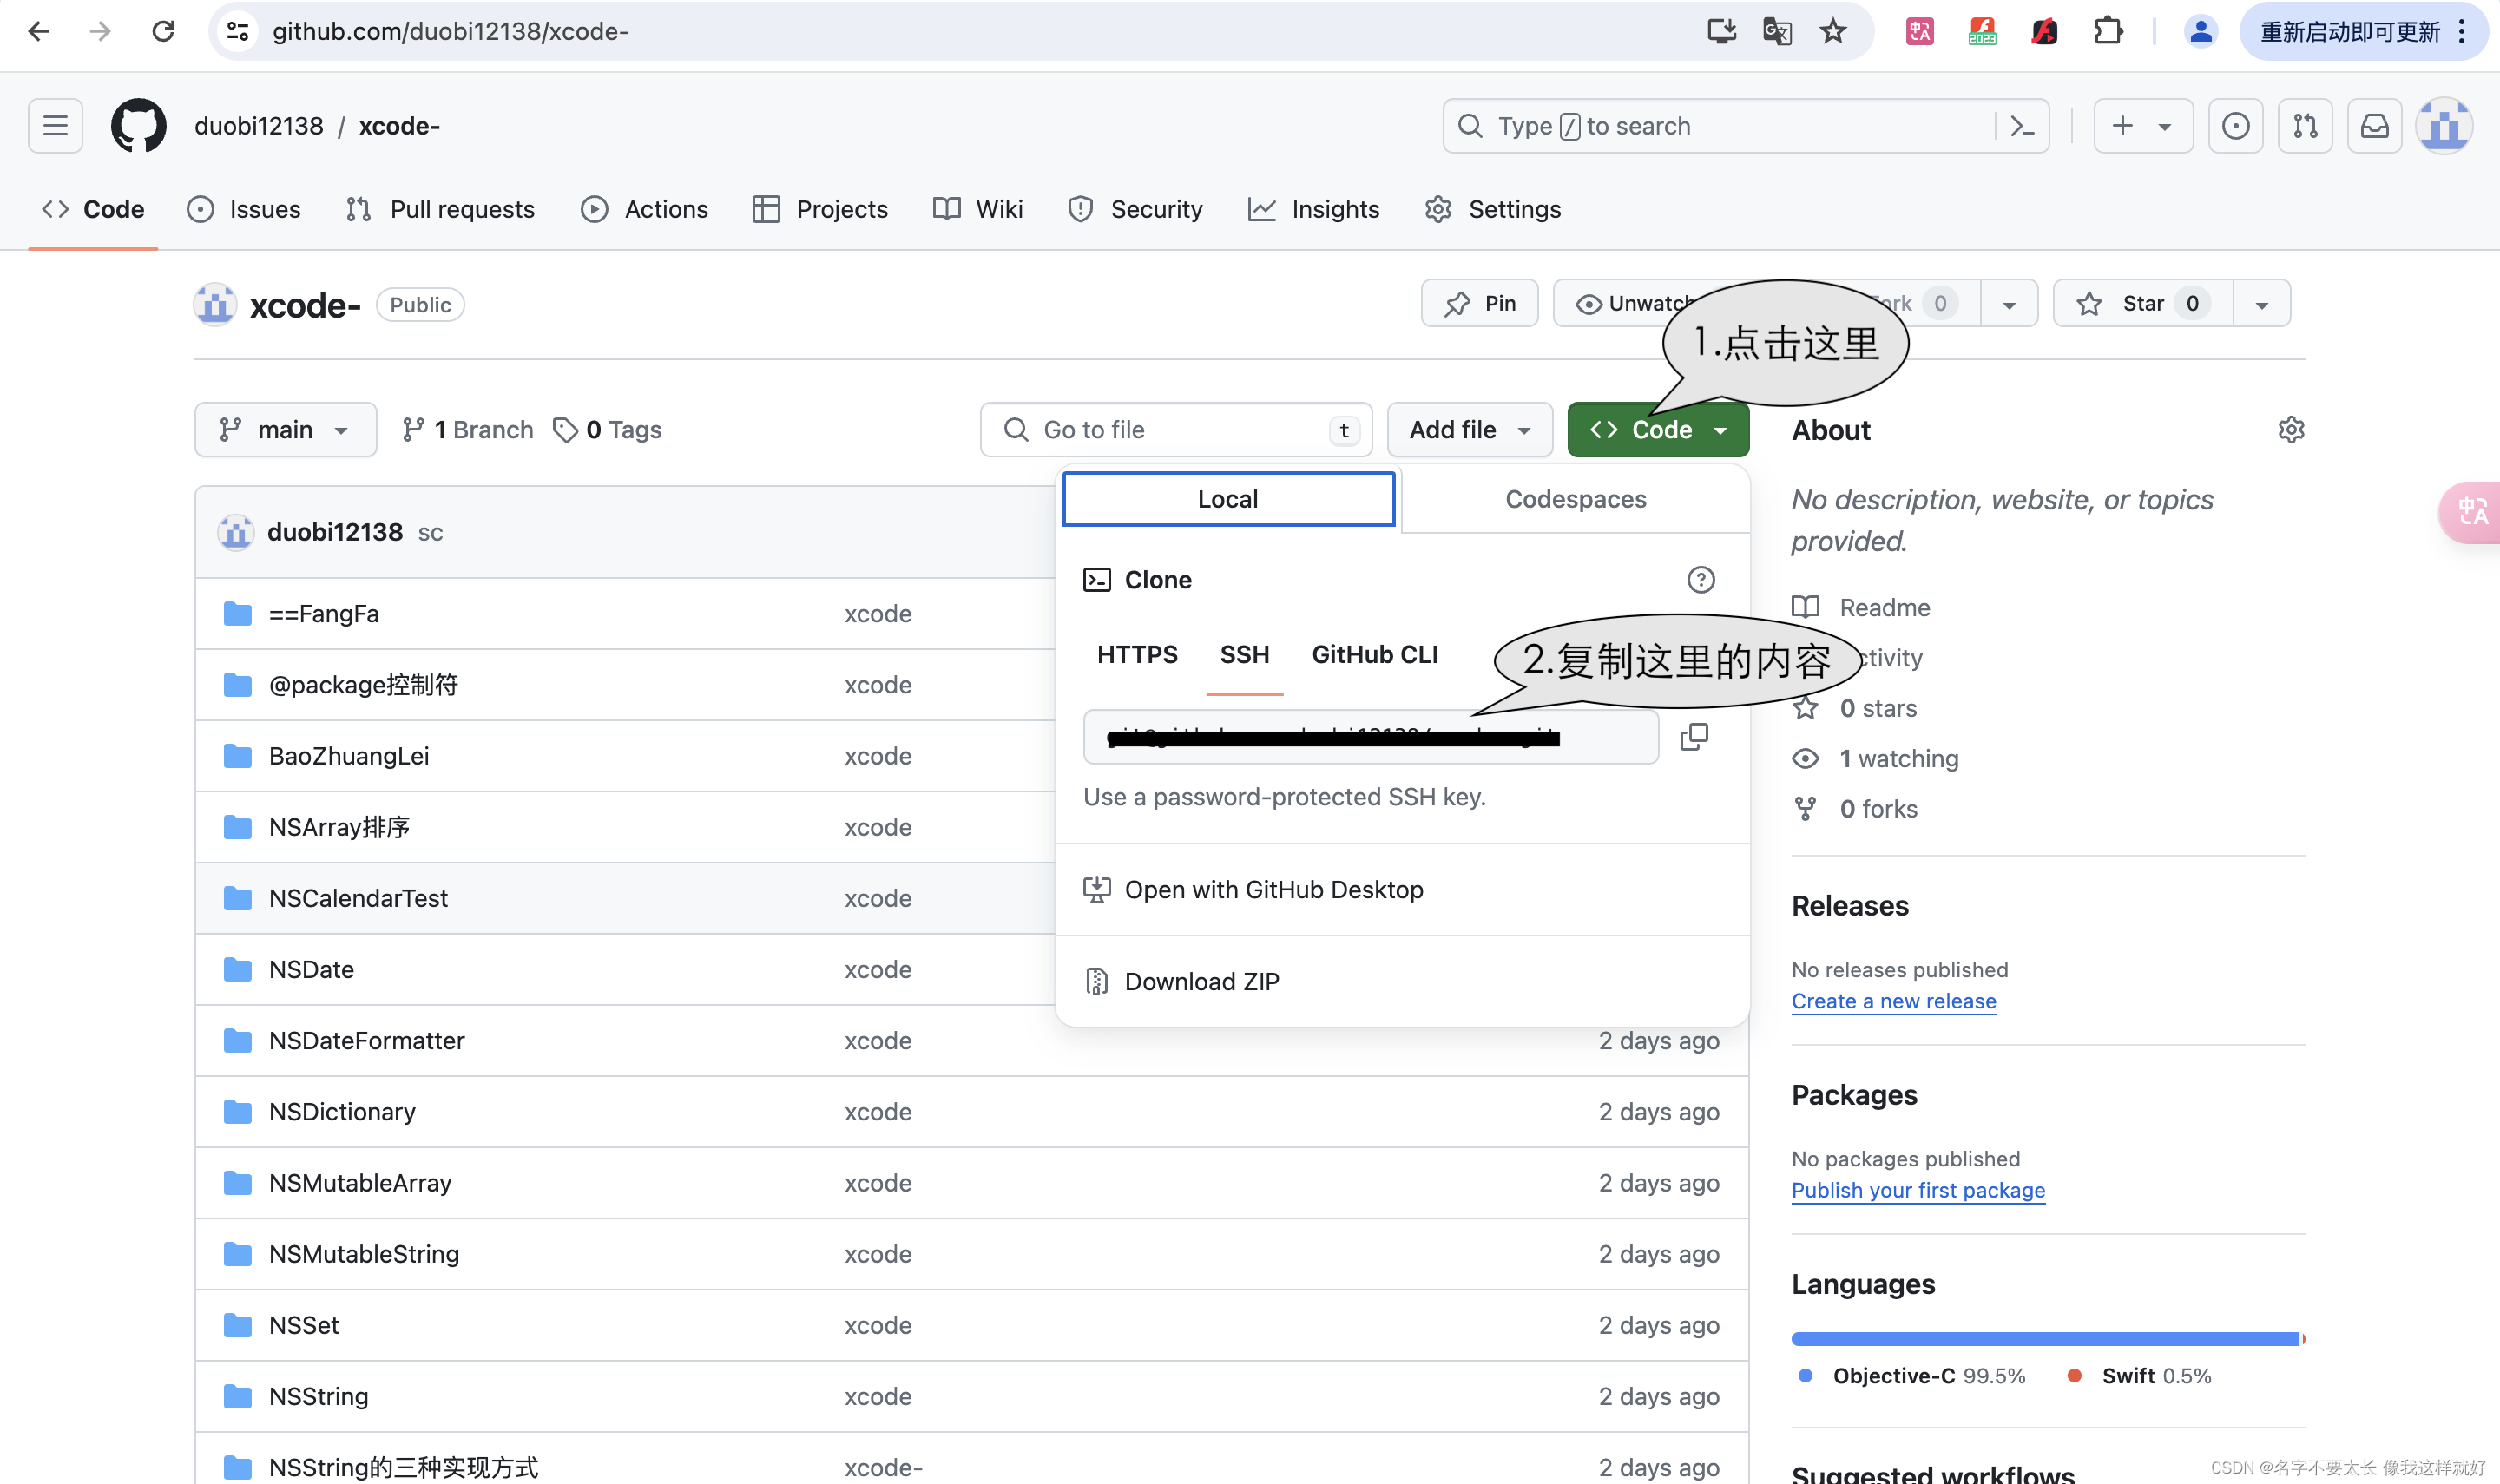
Task: Focus the Go to file search field
Action: tap(1176, 430)
